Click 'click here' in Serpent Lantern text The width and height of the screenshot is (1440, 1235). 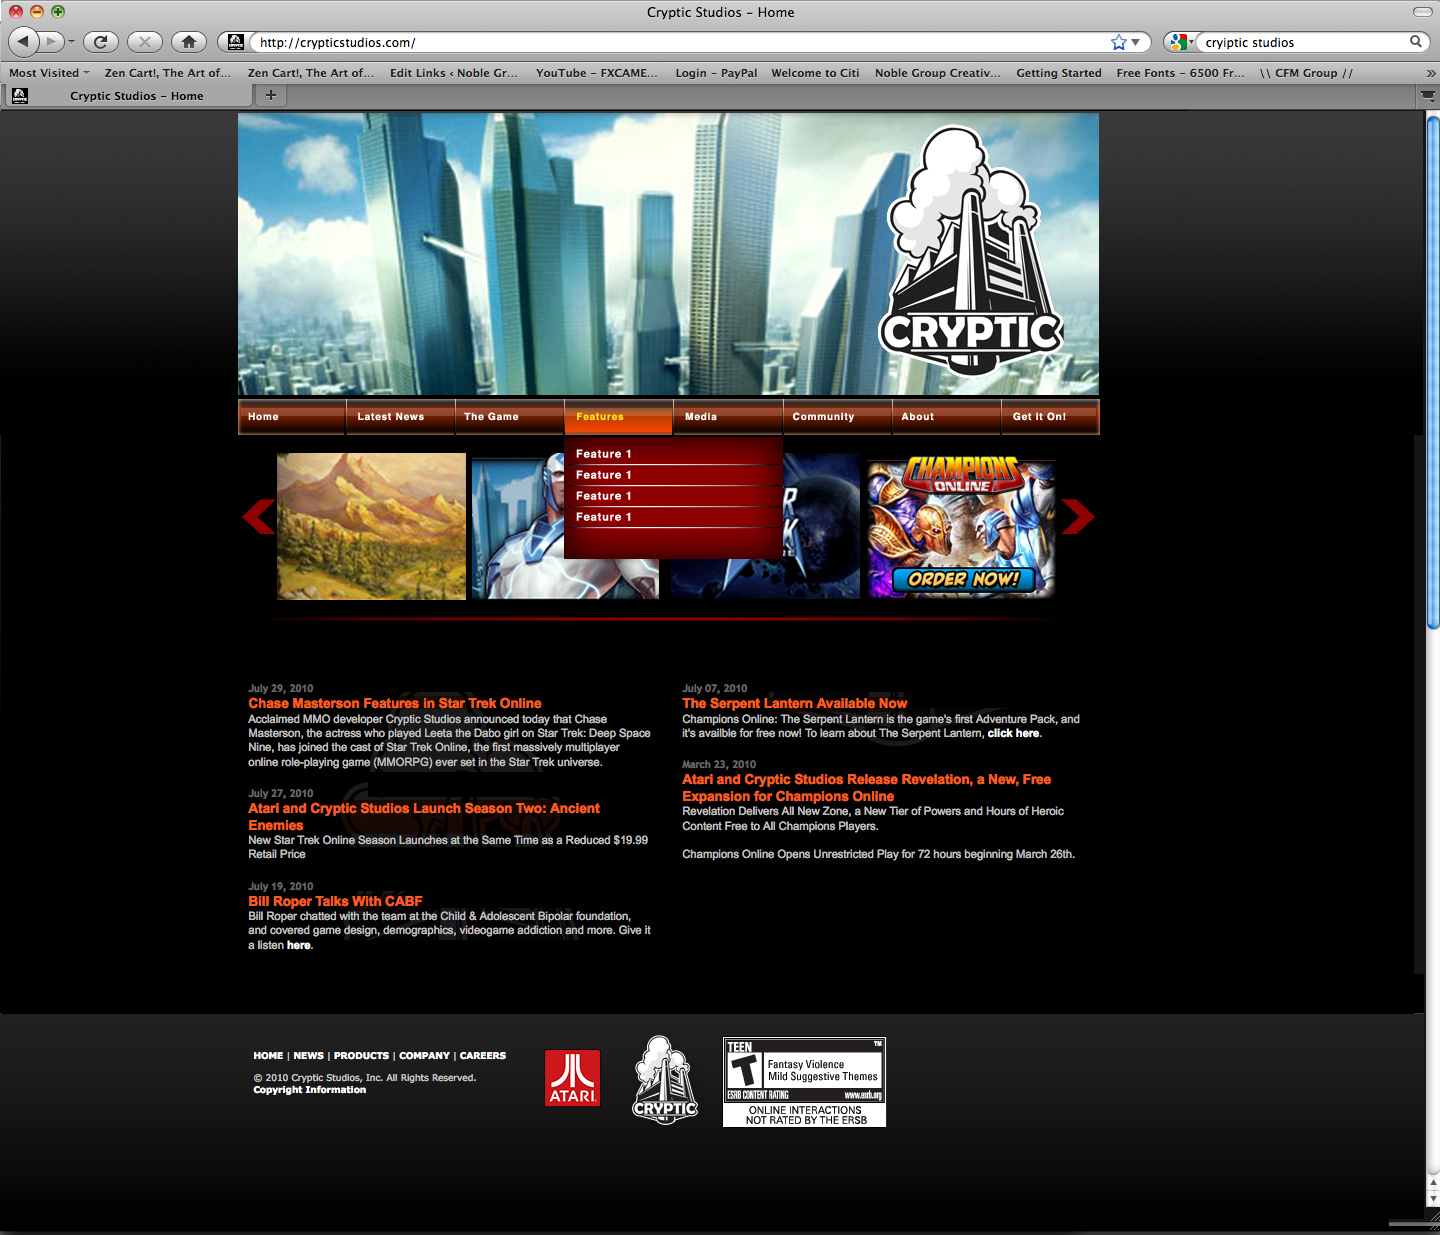(x=1013, y=733)
